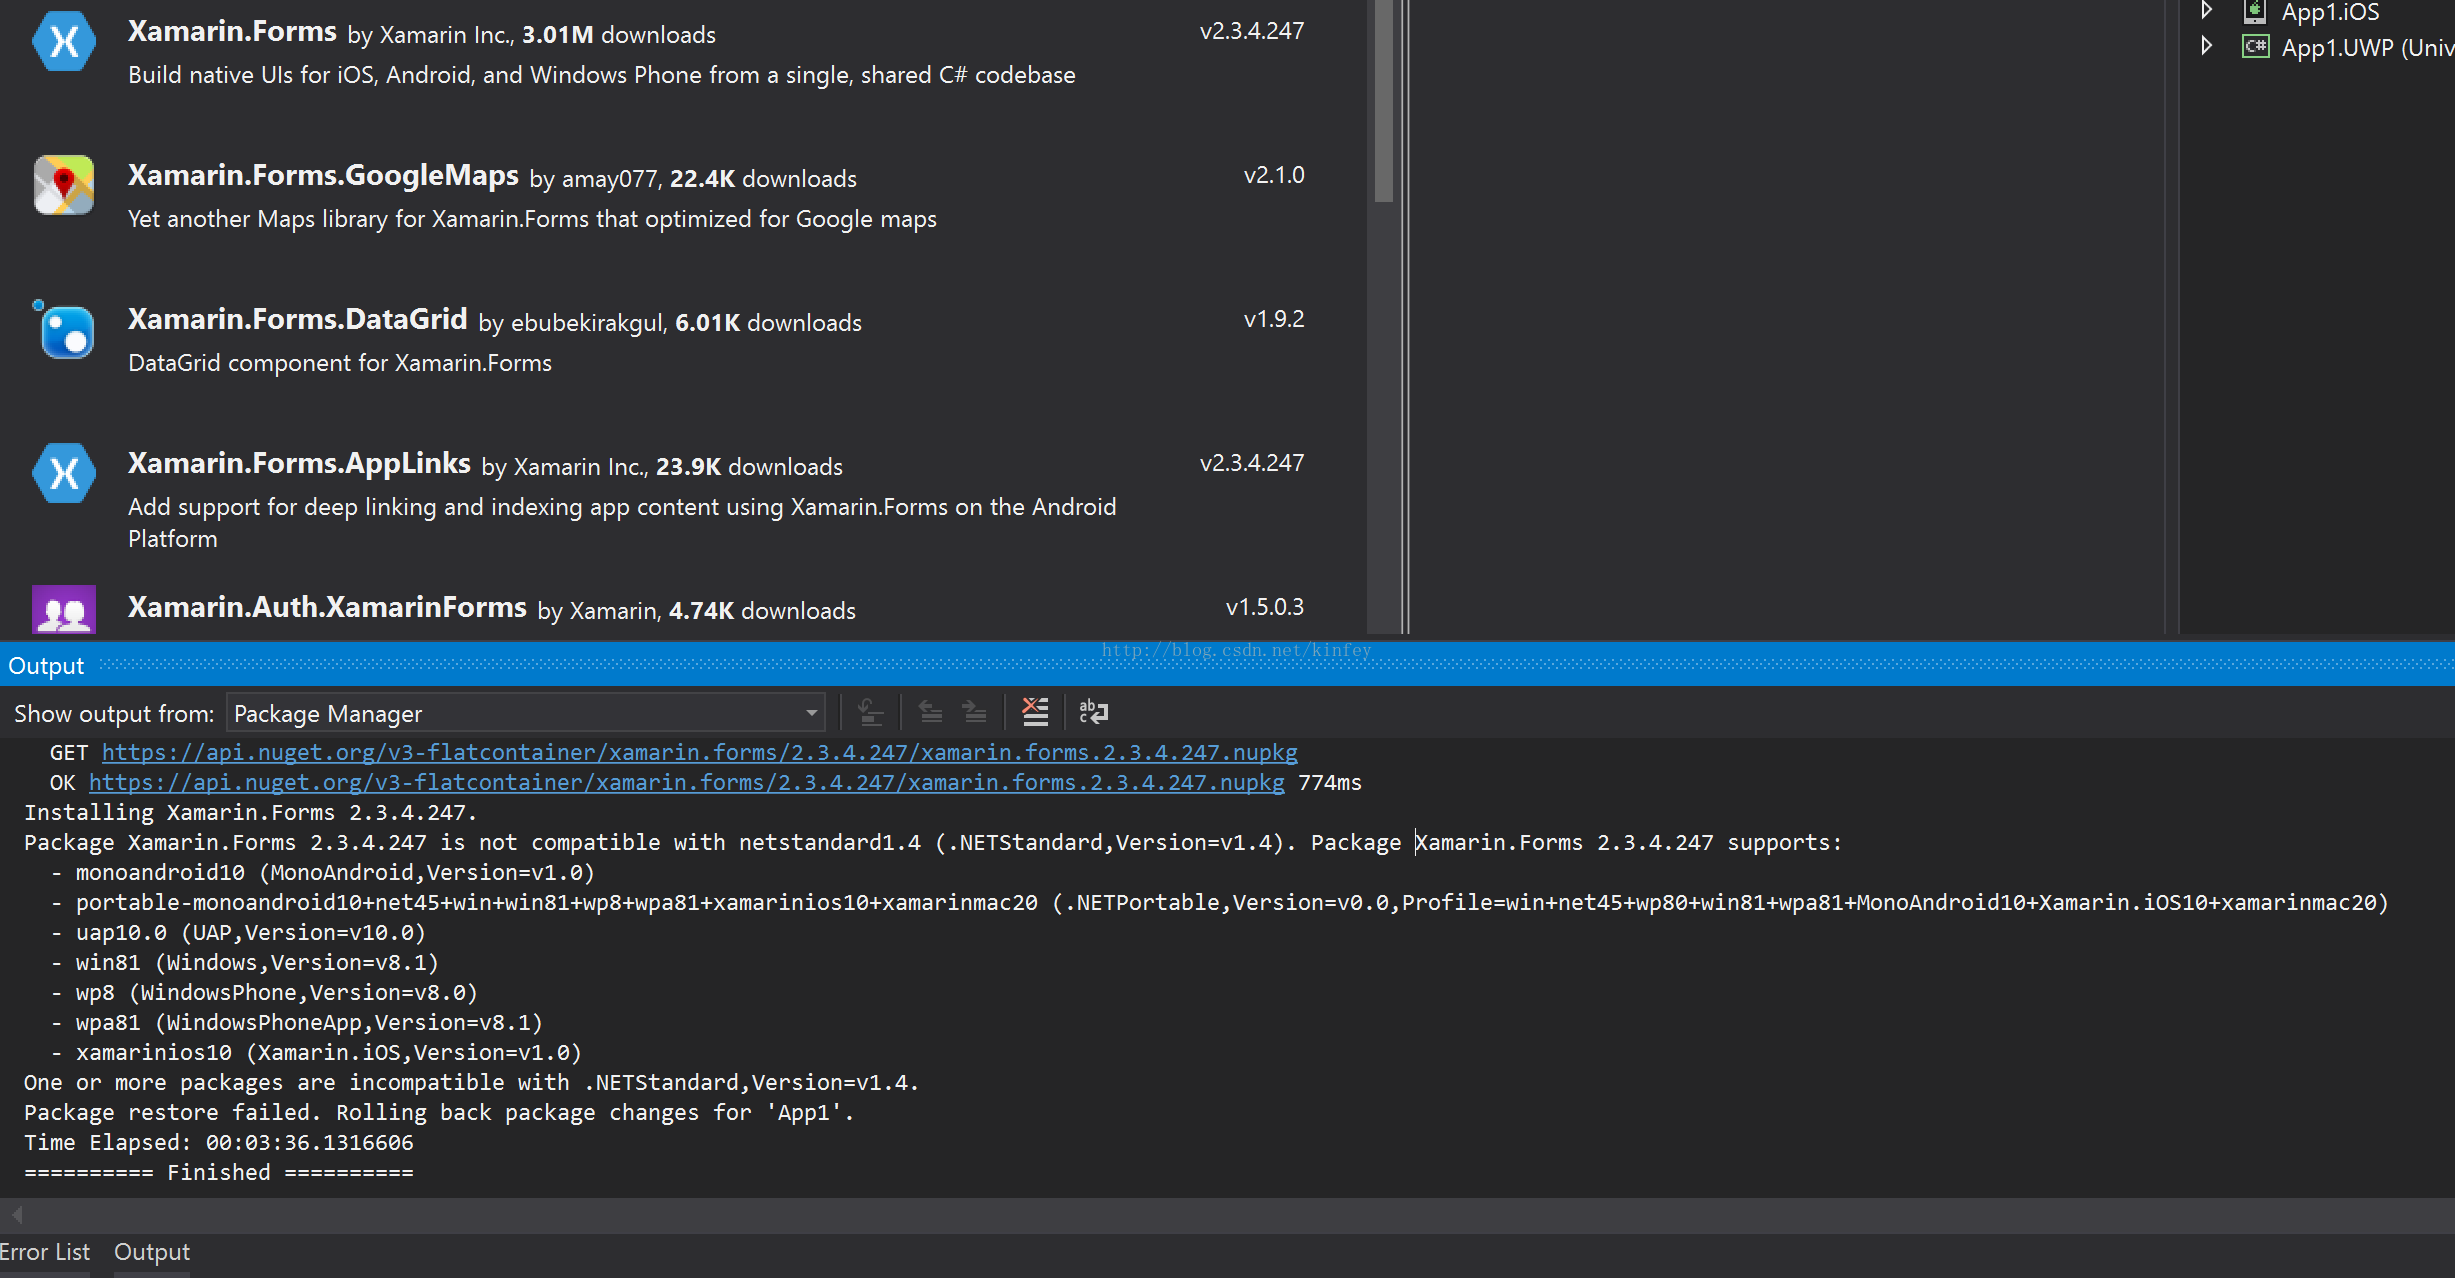Click the '========== Finished ==========' line
Screen dimensions: 2455x1278
pos(218,1172)
